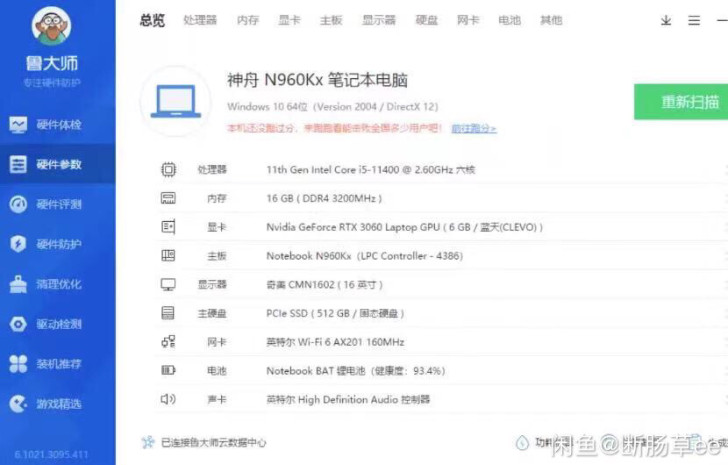The width and height of the screenshot is (728, 465).
Task: Switch to 其他 tab
Action: 551,20
